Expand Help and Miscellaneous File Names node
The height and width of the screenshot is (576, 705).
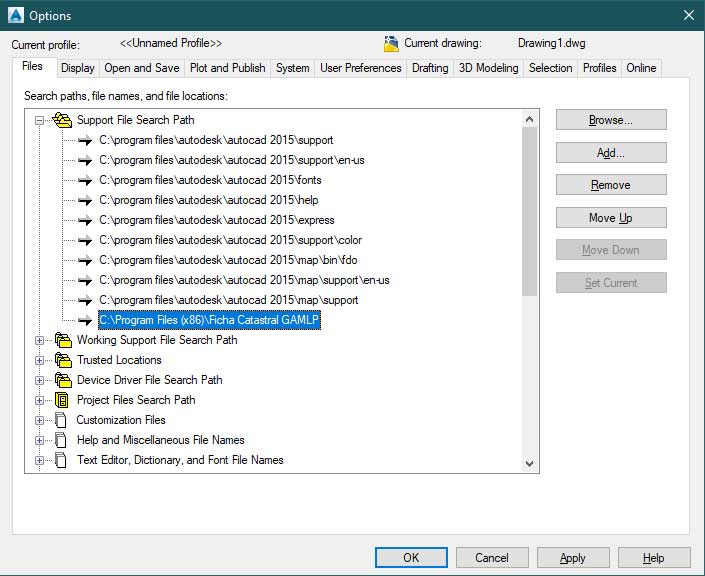click(x=40, y=441)
